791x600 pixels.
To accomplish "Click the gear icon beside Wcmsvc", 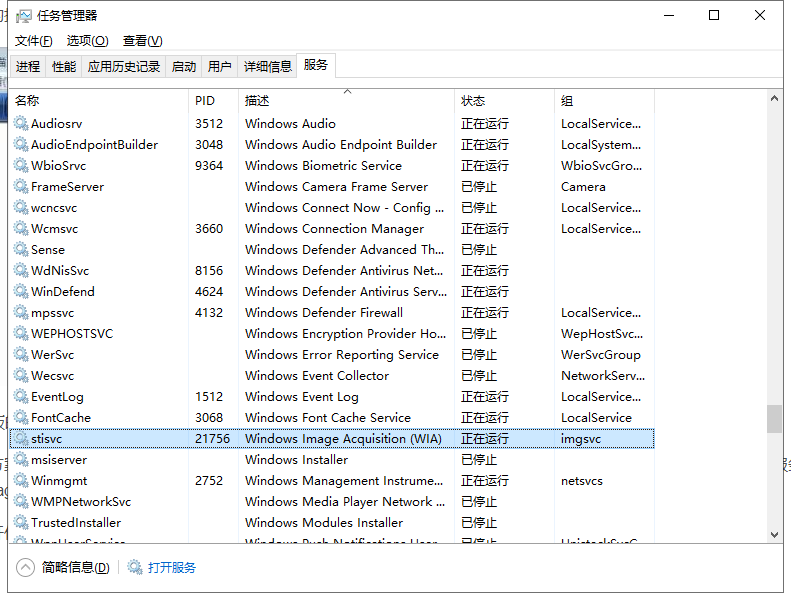I will 21,228.
